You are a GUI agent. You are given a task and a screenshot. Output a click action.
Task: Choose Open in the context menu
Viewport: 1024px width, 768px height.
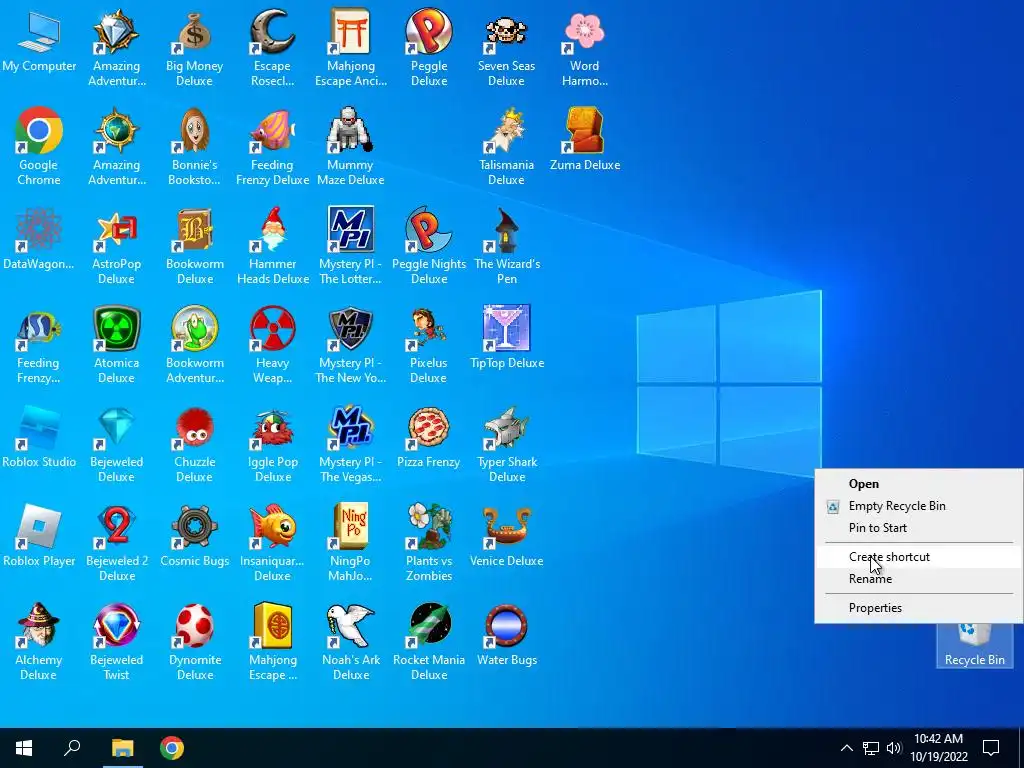pos(919,484)
